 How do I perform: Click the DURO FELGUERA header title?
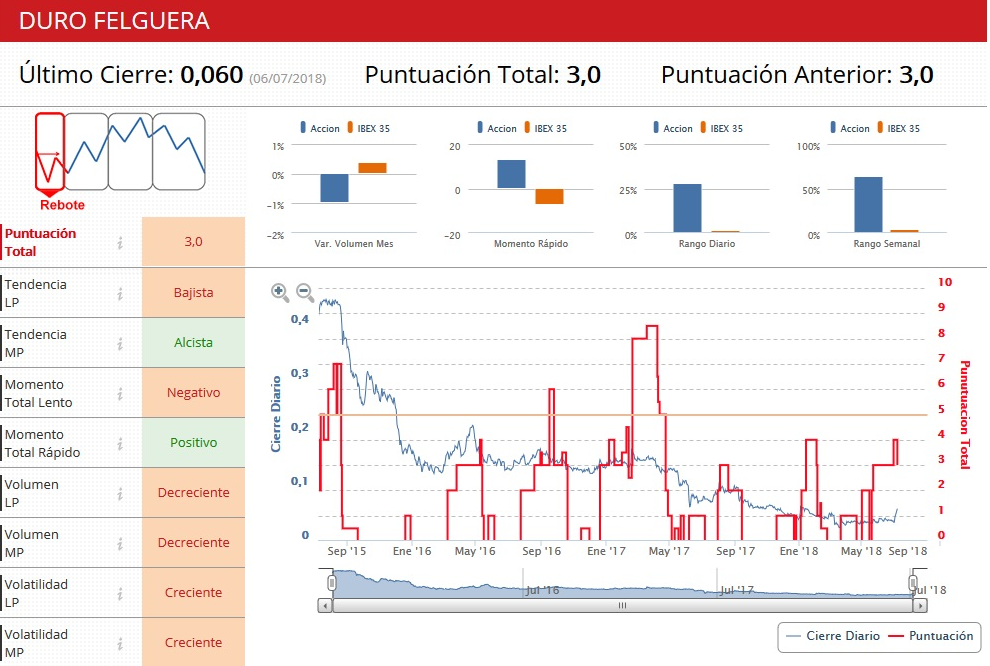[114, 21]
